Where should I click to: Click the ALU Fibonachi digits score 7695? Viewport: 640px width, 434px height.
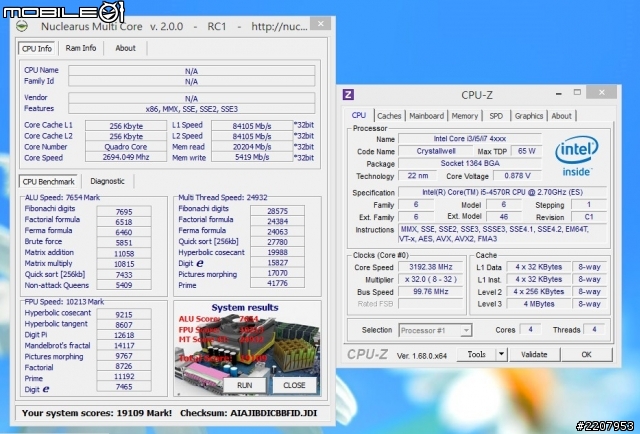pos(124,211)
